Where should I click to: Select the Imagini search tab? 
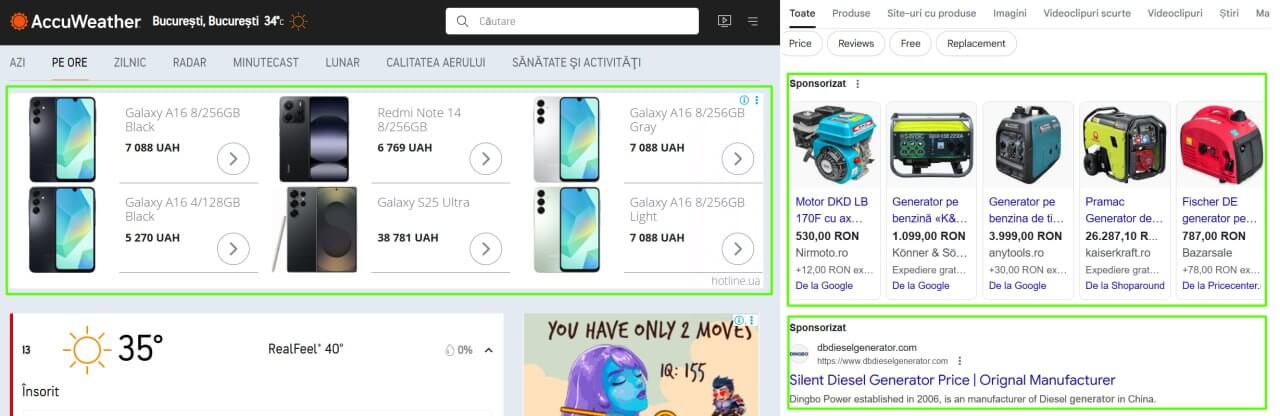pos(1010,13)
